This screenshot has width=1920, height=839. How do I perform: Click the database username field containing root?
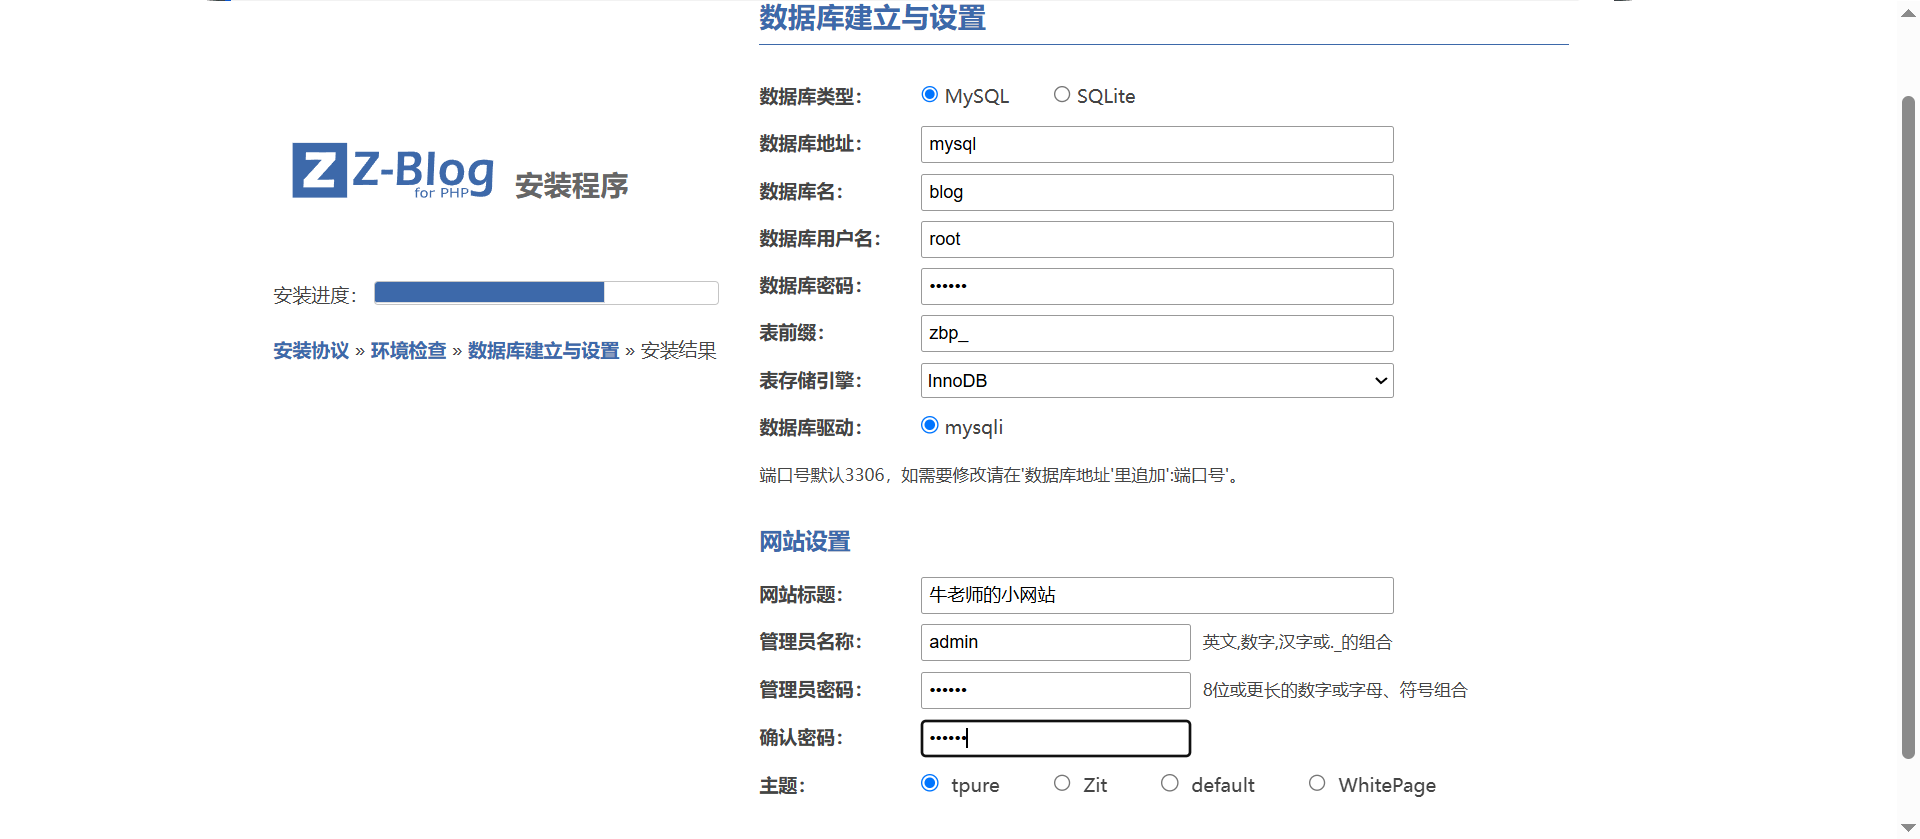(x=1157, y=239)
